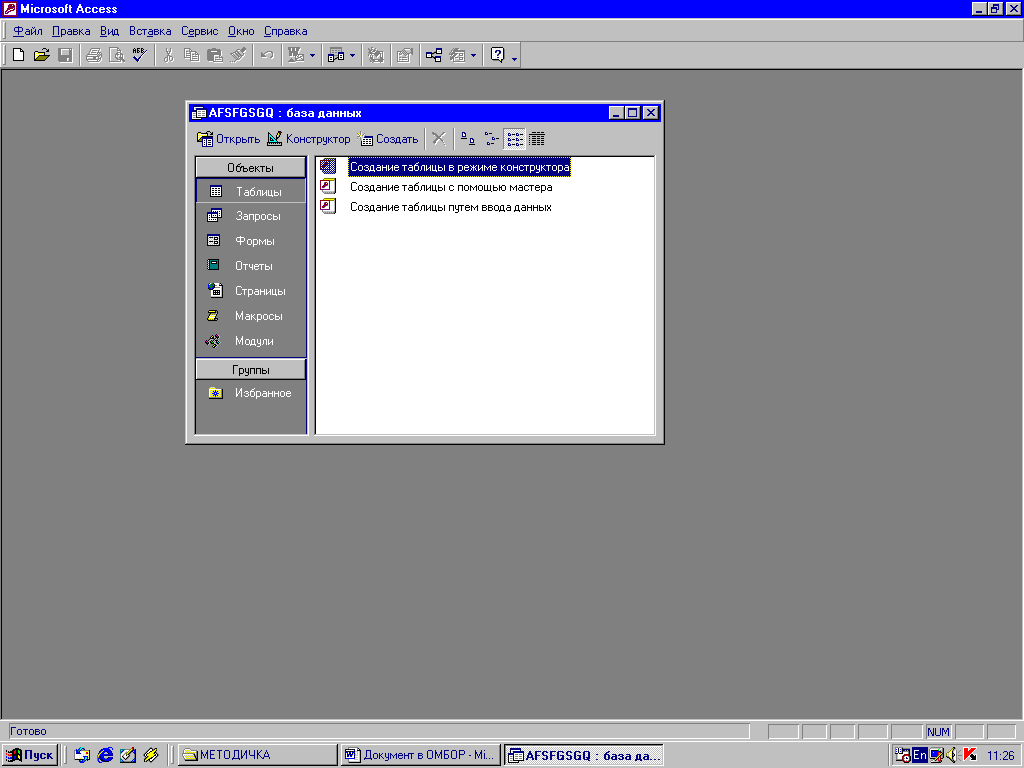Click the Undo arrow icon
Screen dimensions: 1024x768
(266, 55)
